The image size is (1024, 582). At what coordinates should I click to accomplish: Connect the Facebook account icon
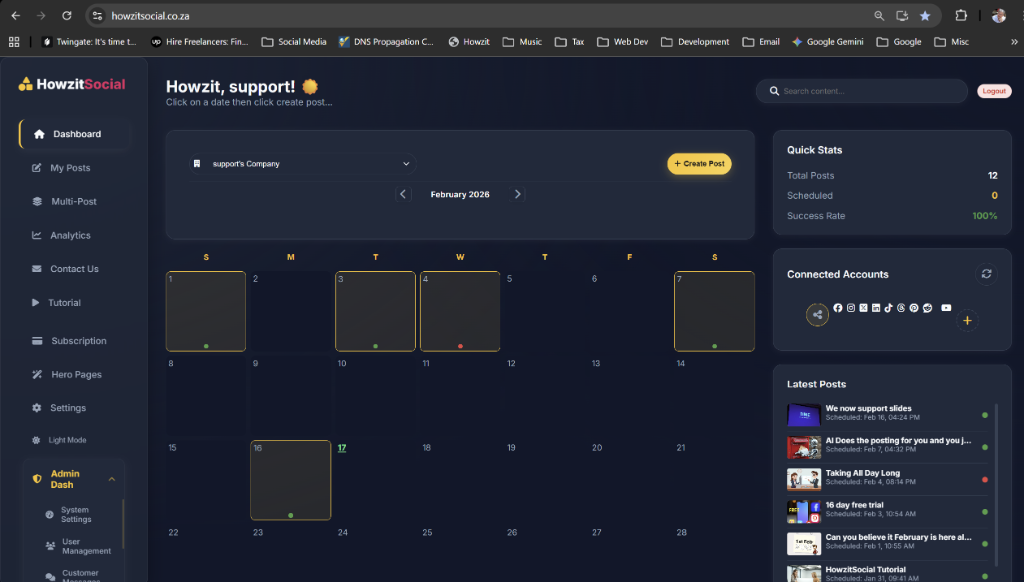[x=838, y=307]
